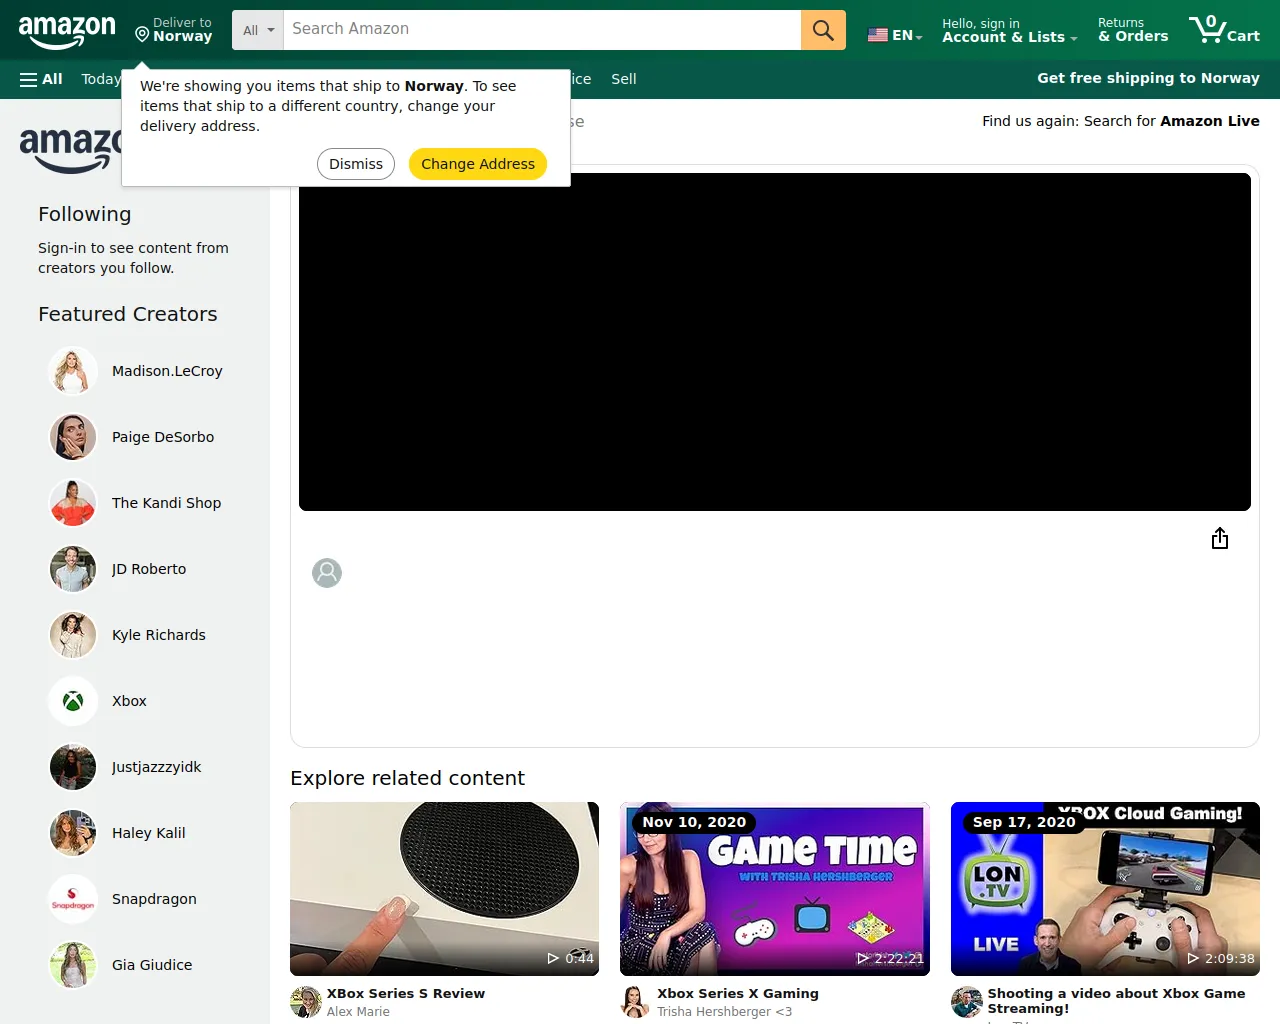Image resolution: width=1280 pixels, height=1024 pixels.
Task: Follow the Amazon Live search link
Action: 1209,121
